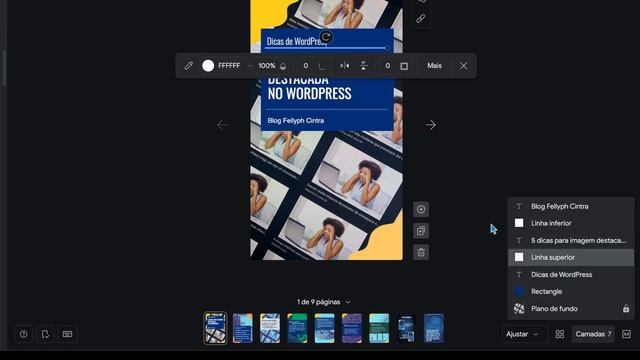Duplicate the current page
The width and height of the screenshot is (640, 360).
[421, 231]
